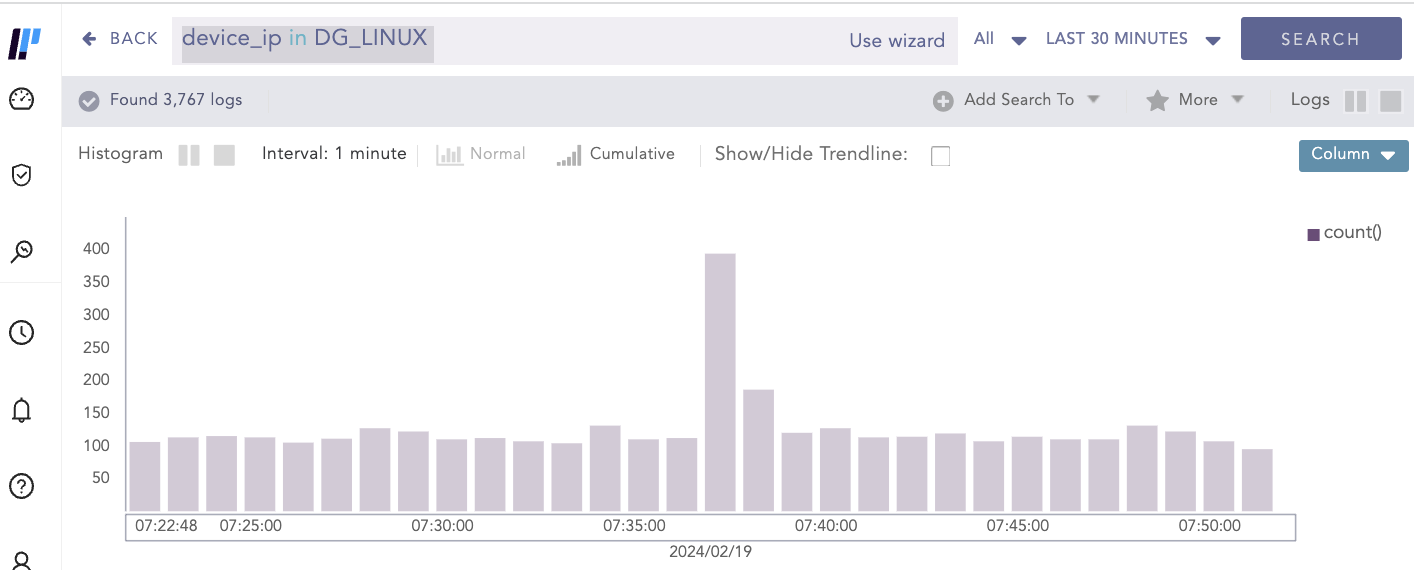Open the dashboard gauge icon in sidebar
The image size is (1414, 570).
click(x=22, y=99)
